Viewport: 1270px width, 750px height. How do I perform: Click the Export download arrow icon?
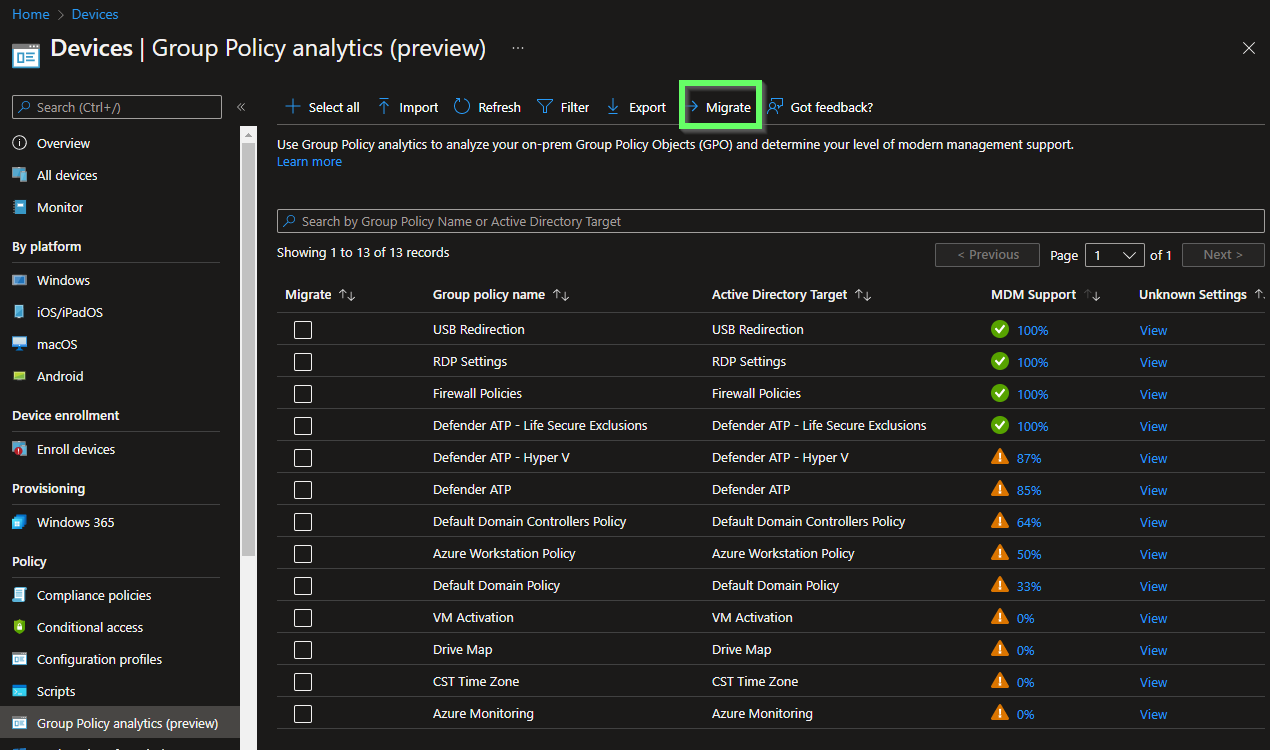click(x=613, y=107)
